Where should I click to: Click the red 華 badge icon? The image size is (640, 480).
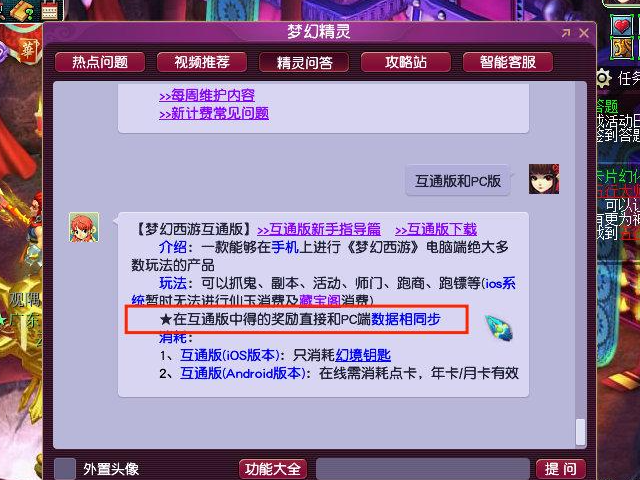click(x=28, y=50)
